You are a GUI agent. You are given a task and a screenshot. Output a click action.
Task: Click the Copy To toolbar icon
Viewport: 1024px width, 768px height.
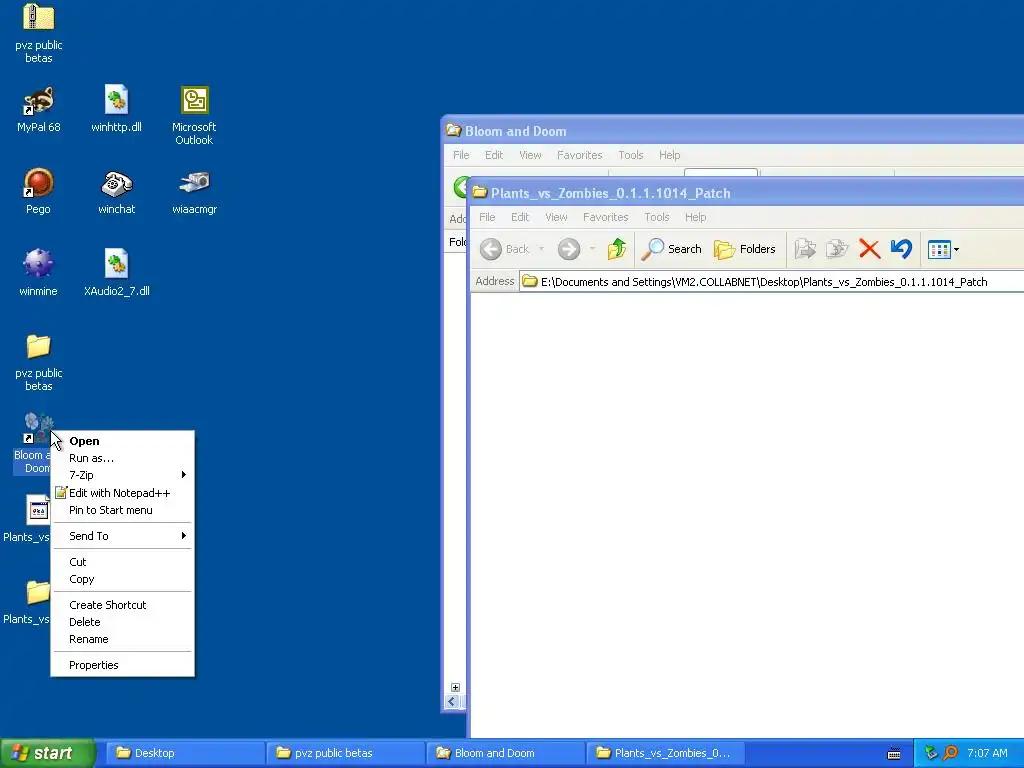pos(837,249)
